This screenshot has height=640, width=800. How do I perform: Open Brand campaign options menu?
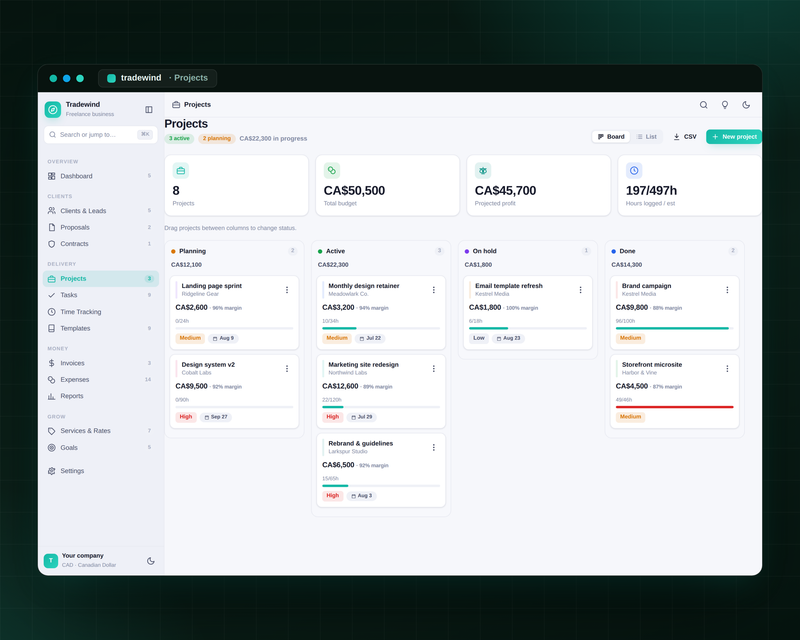727,290
